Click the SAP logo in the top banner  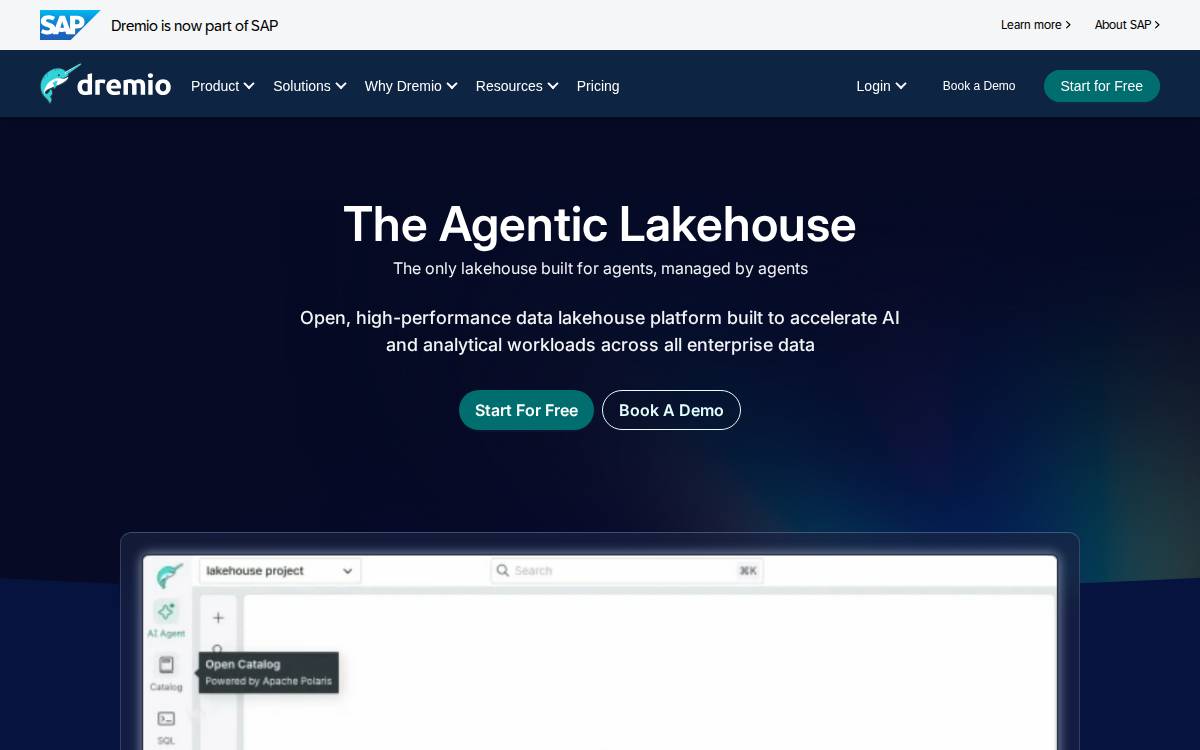pyautogui.click(x=70, y=25)
